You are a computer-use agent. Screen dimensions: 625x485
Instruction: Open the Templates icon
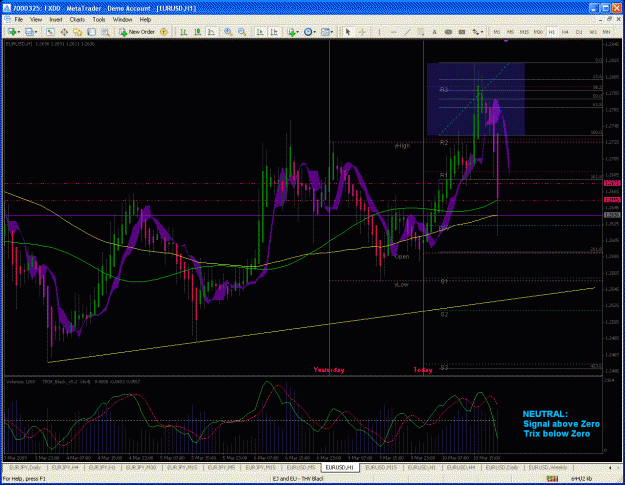325,32
